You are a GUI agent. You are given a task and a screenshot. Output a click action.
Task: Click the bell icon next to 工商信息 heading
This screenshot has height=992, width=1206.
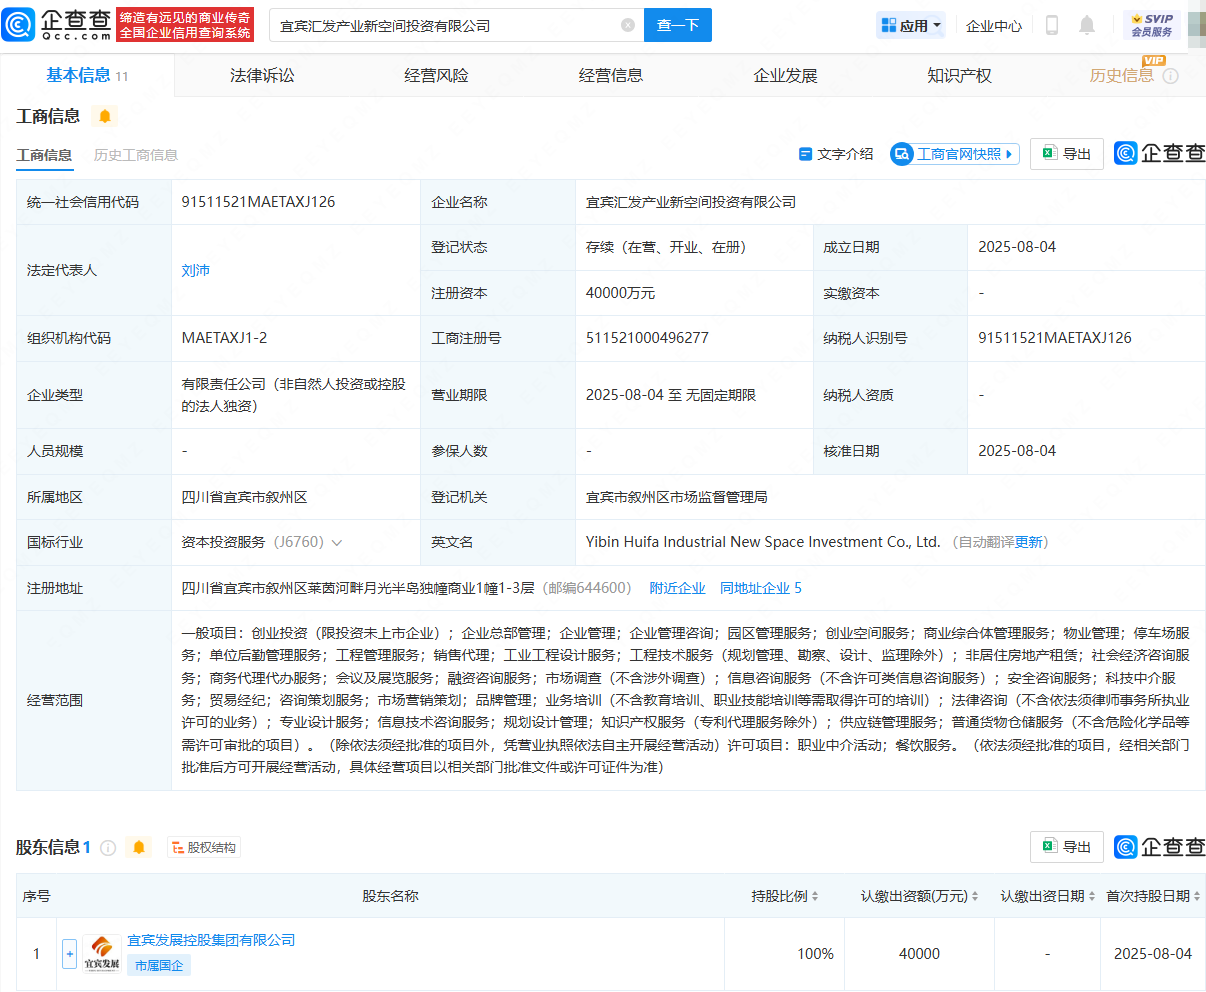click(x=104, y=116)
